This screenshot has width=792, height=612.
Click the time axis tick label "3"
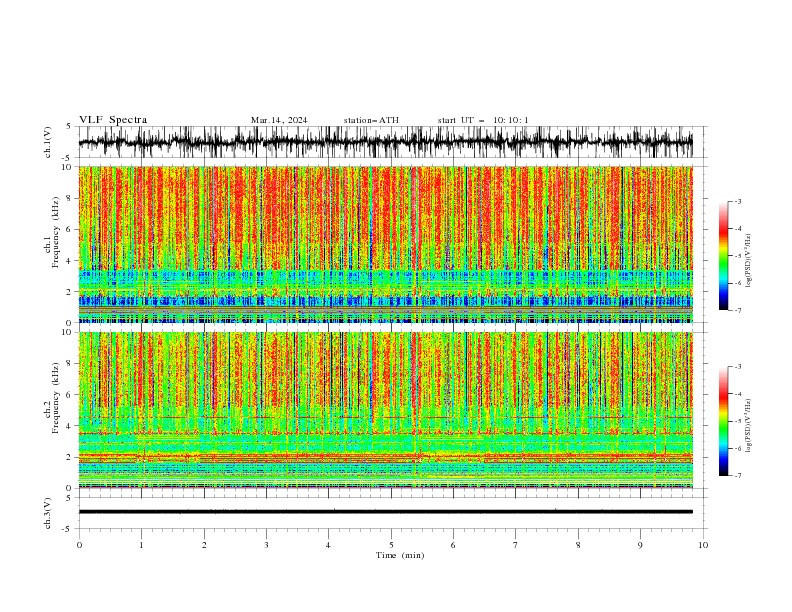coord(266,545)
